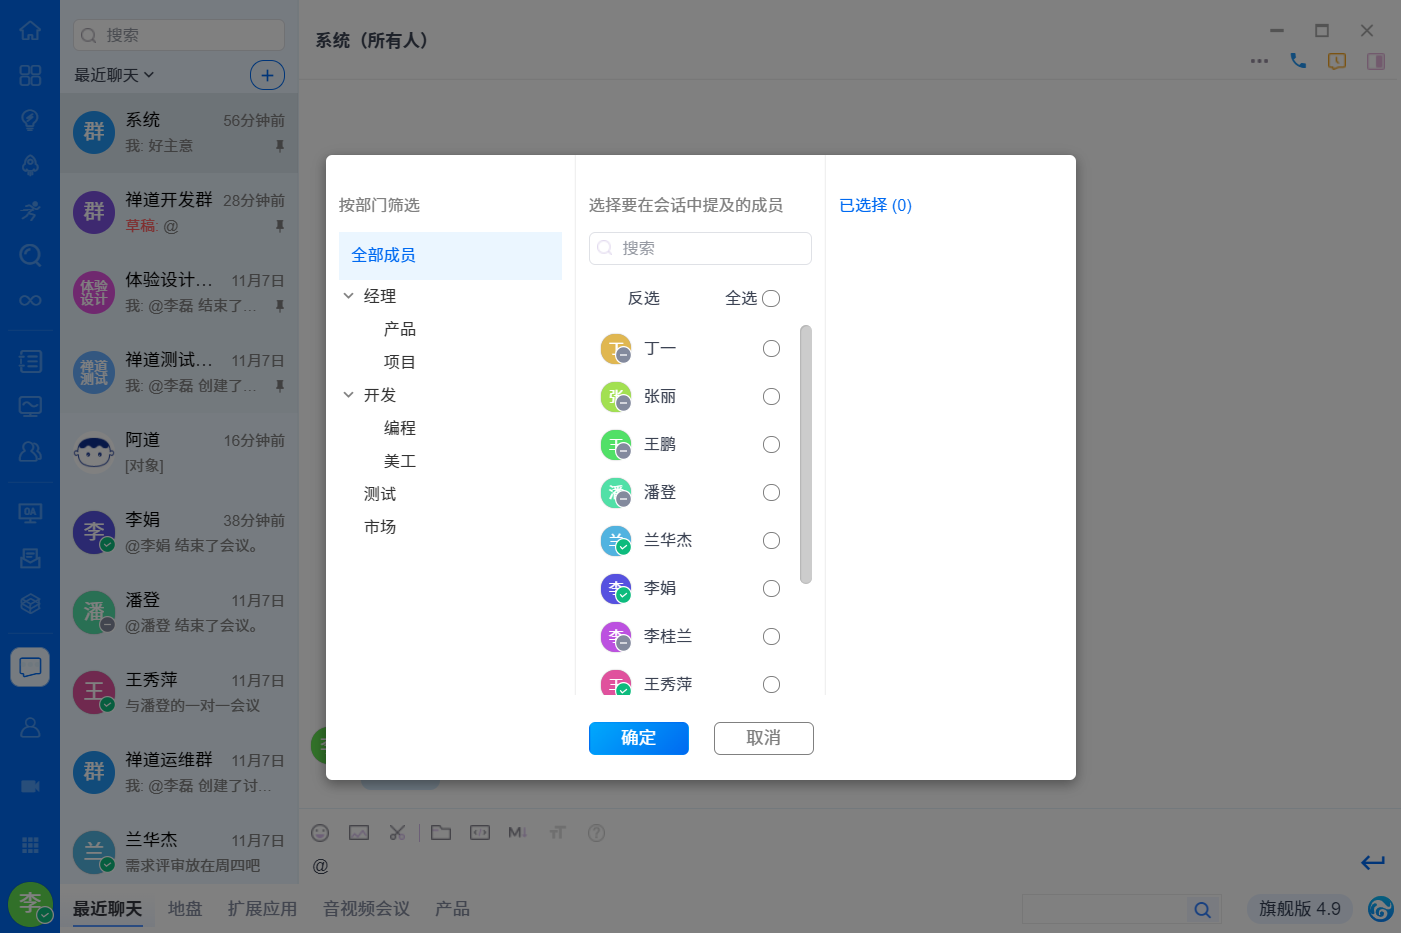This screenshot has height=933, width=1401.
Task: Filter by 产品 department in the tree
Action: click(400, 329)
